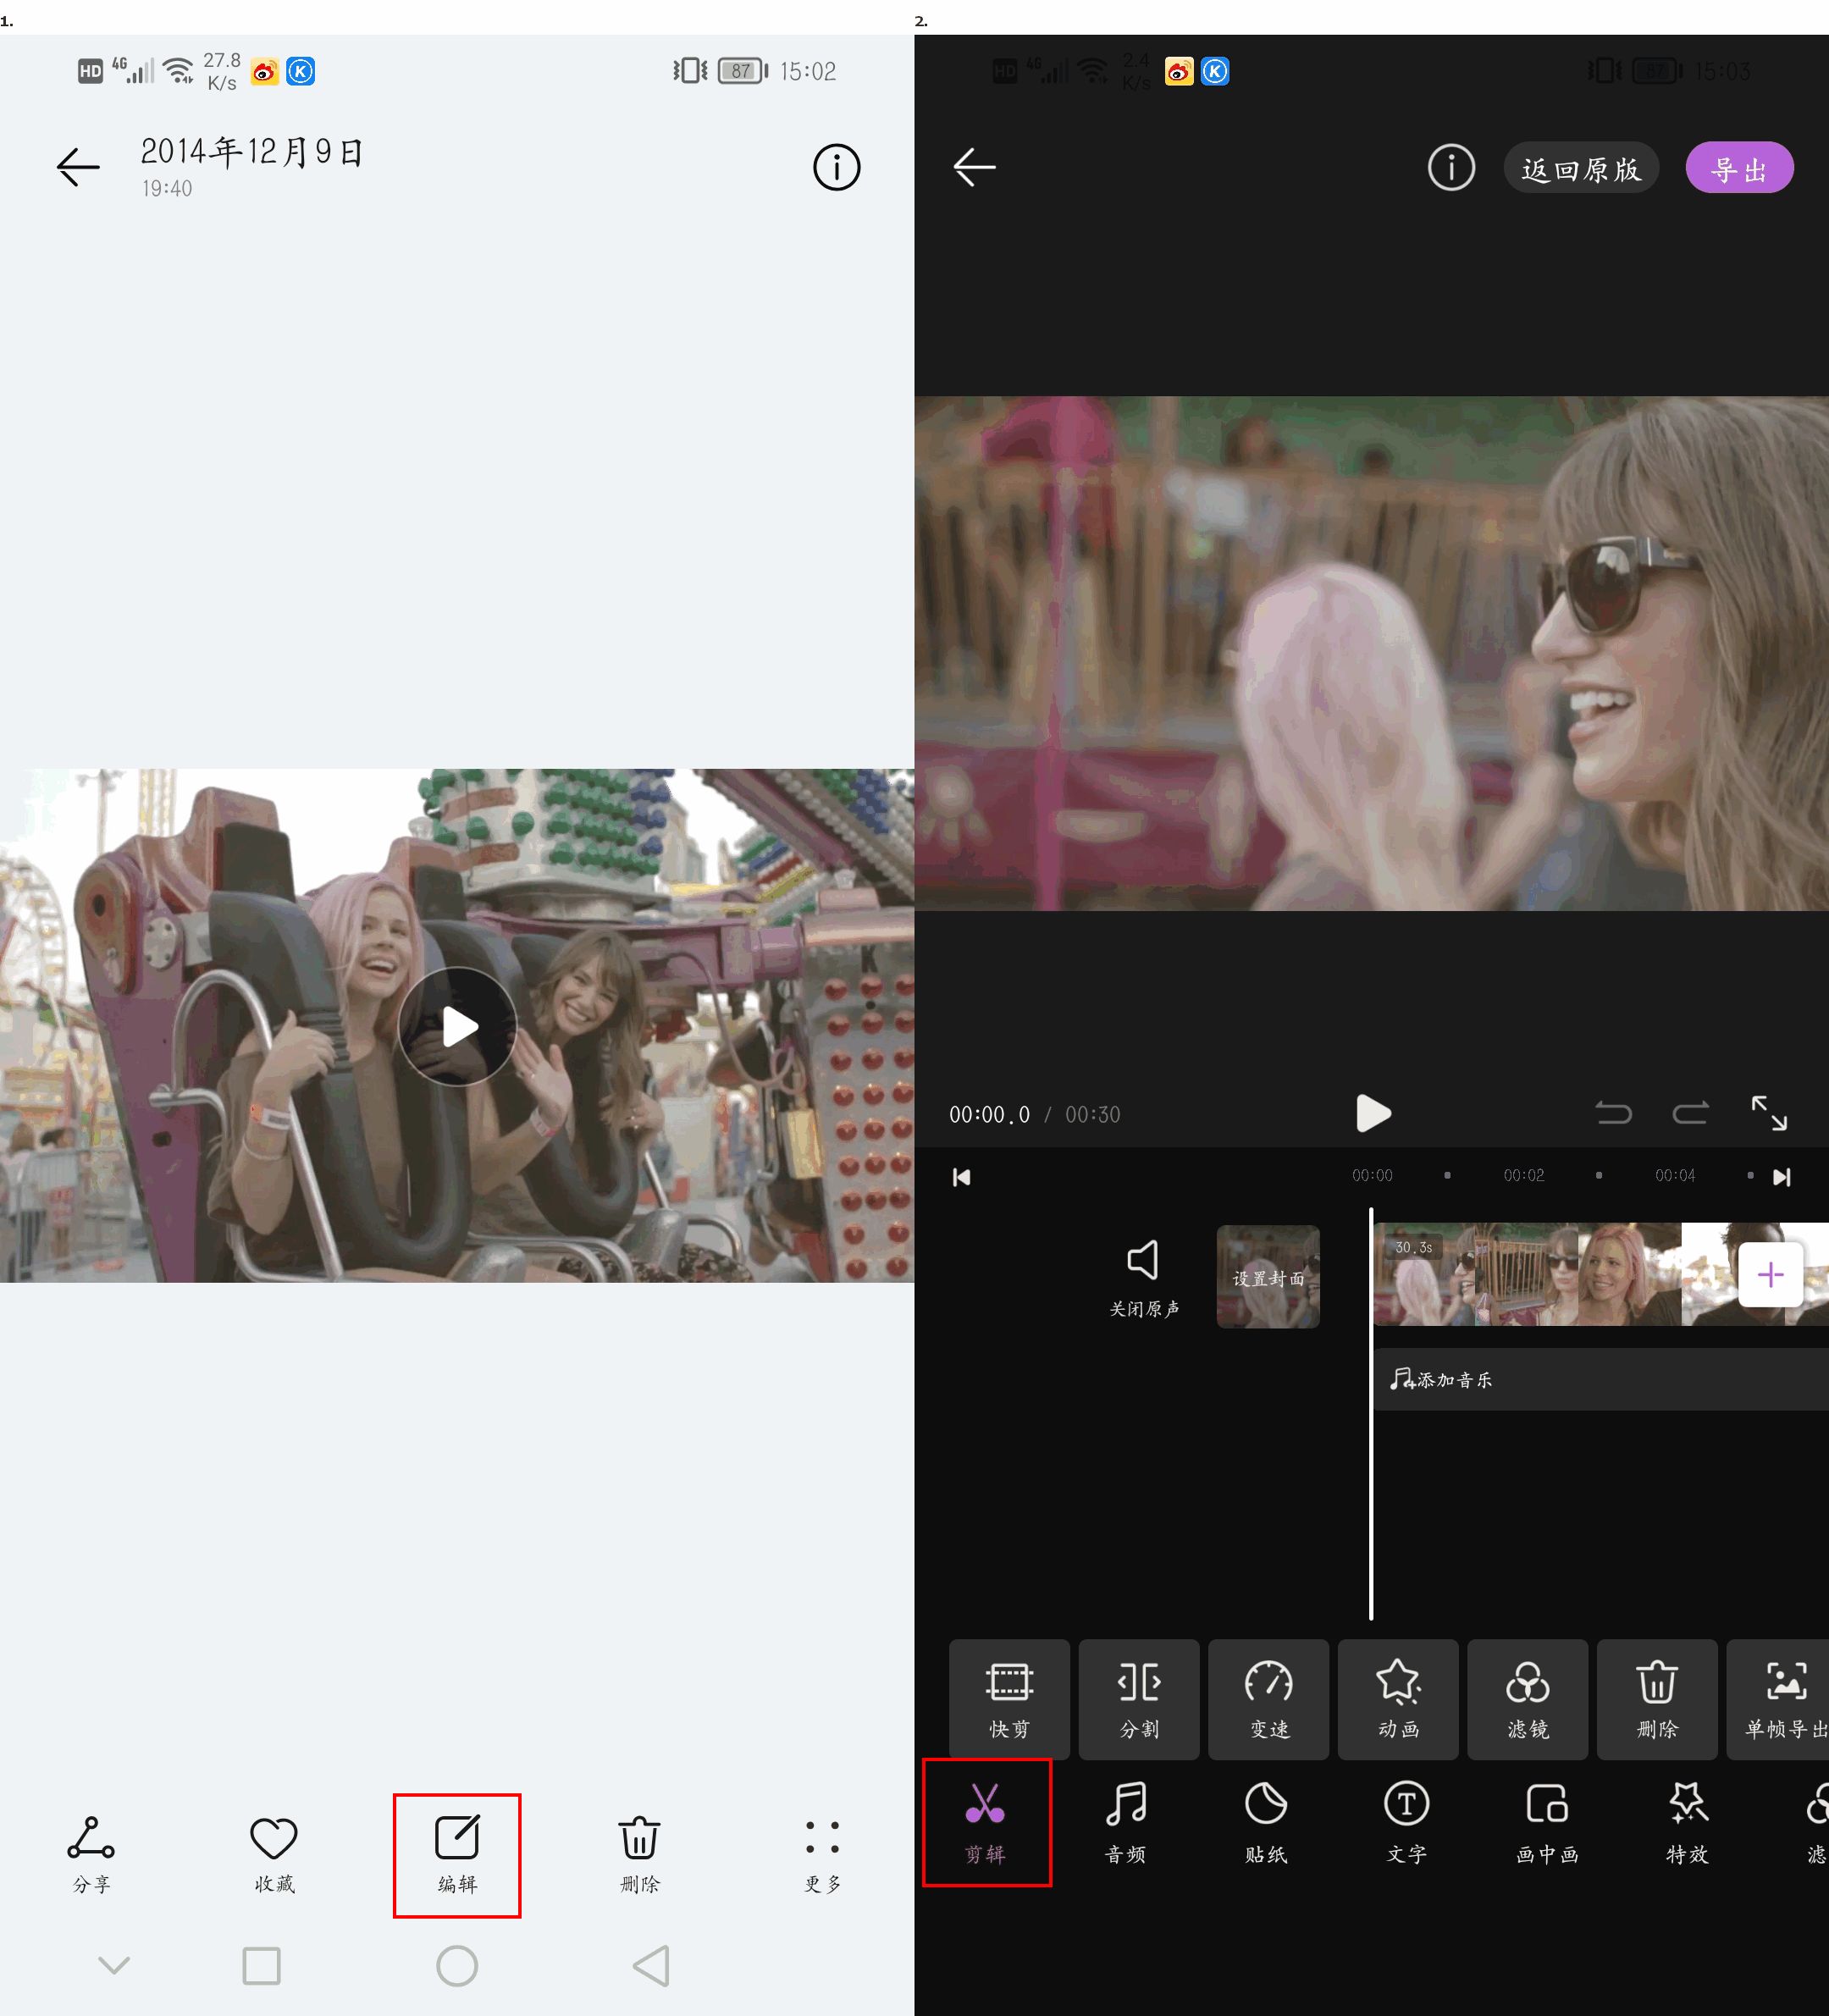Click the 设置封面 cover thumbnail
Screen dimensions: 1829x2016
tap(1267, 1276)
